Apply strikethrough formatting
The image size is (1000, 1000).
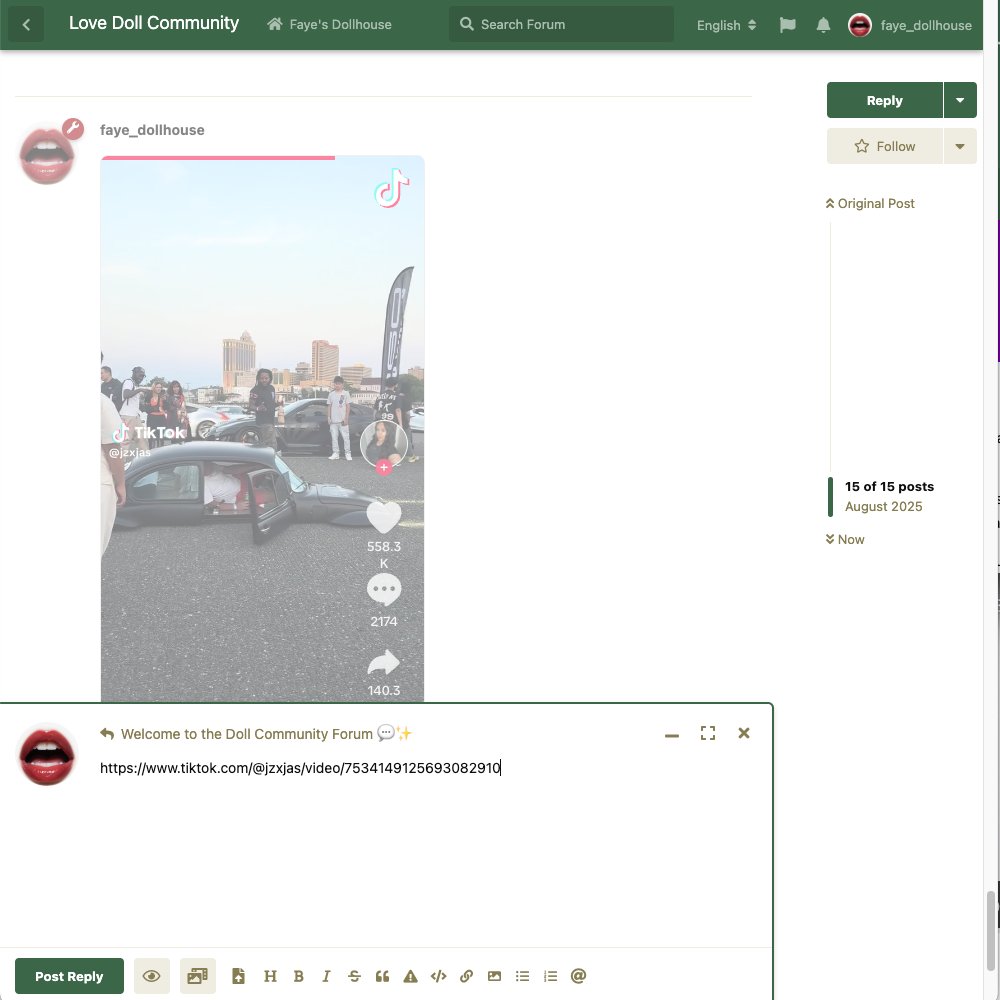(x=354, y=976)
